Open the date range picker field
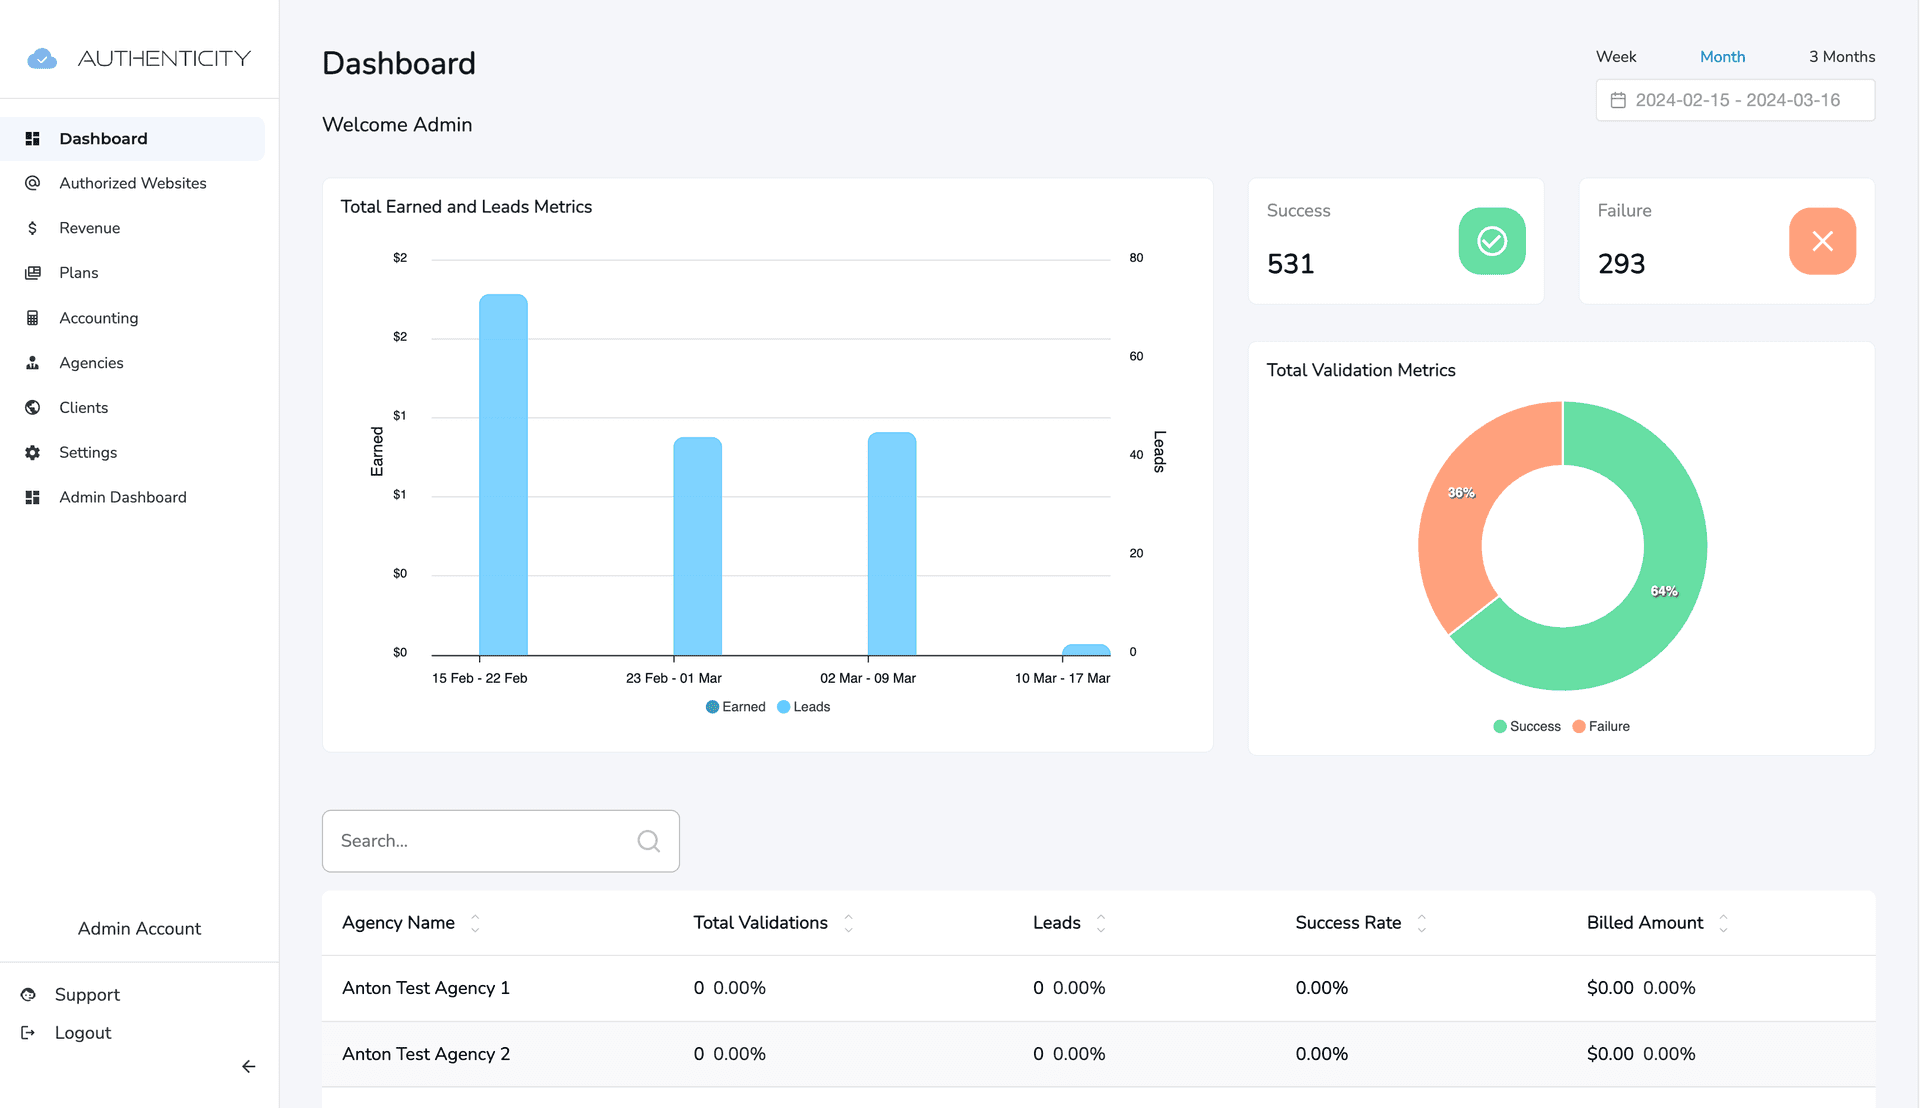The image size is (1920, 1108). [x=1735, y=100]
